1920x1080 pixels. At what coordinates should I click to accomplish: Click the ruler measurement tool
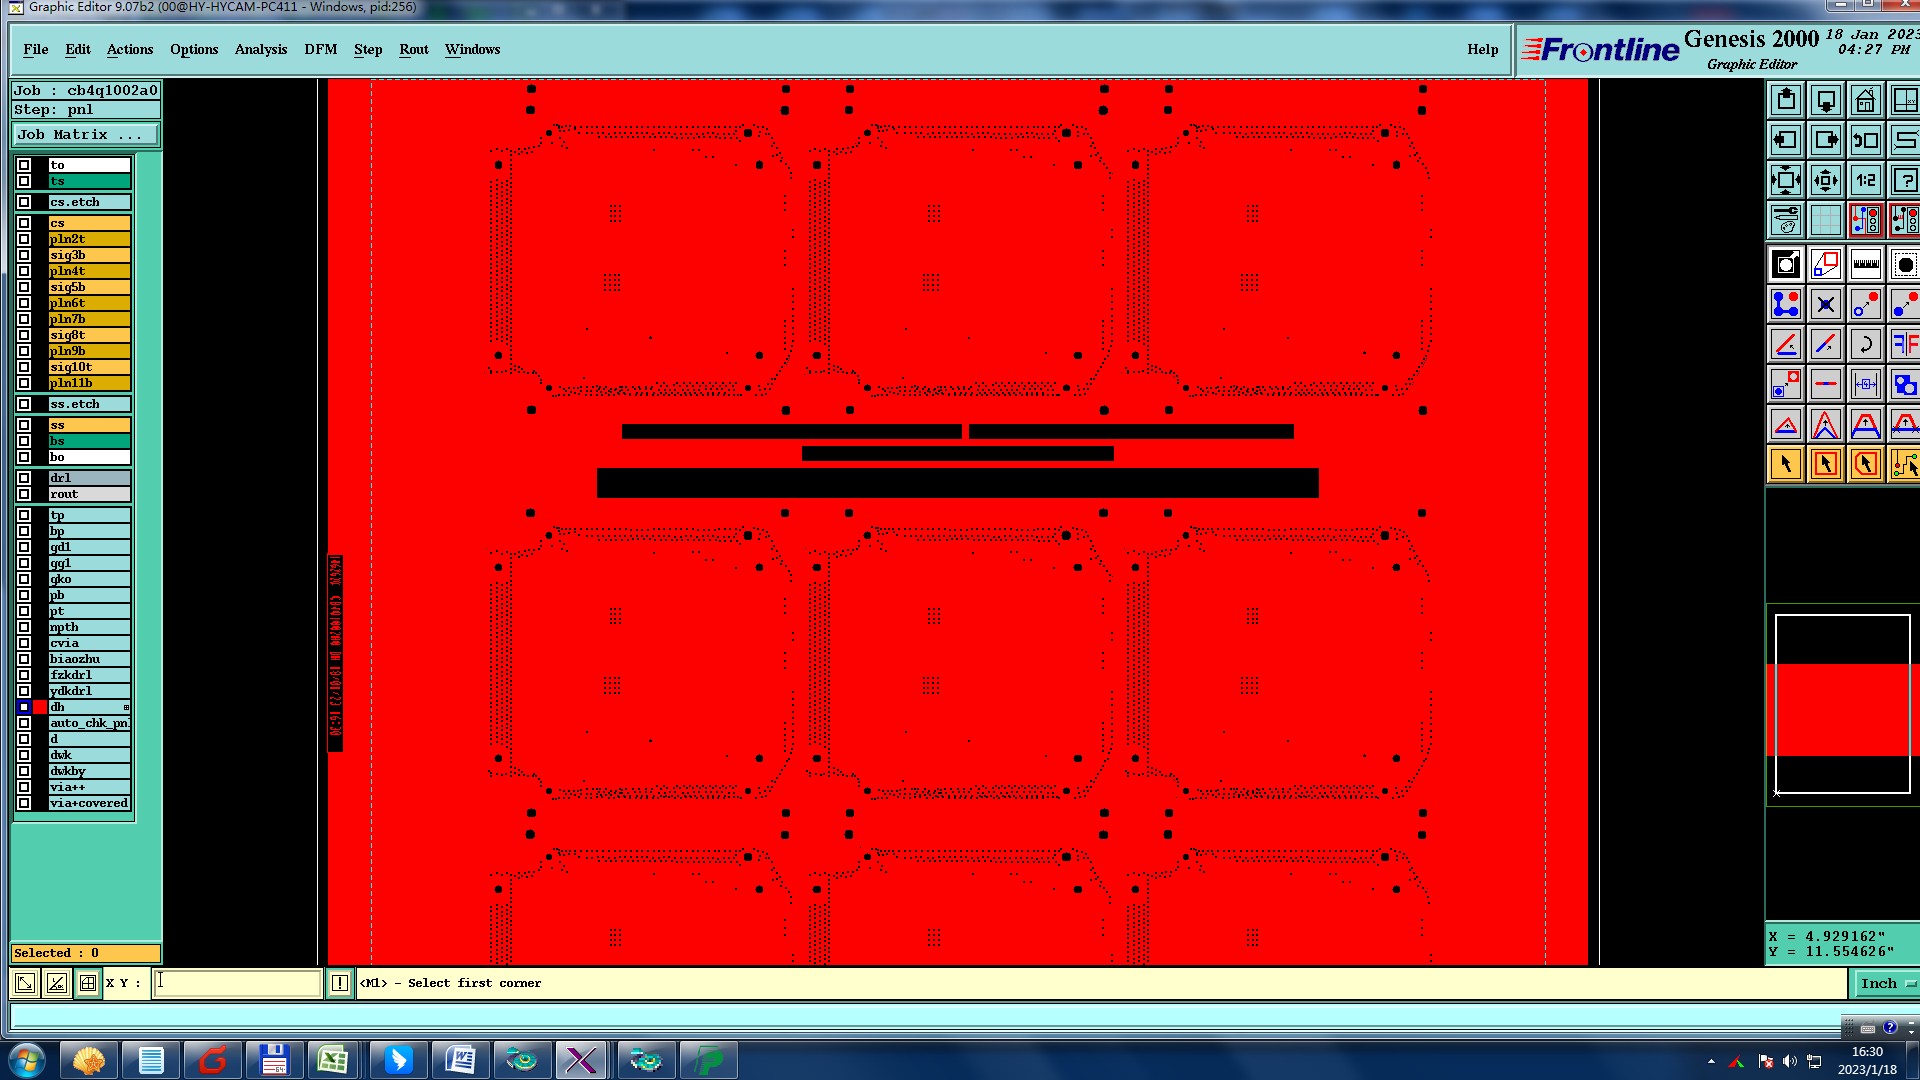[x=1865, y=265]
